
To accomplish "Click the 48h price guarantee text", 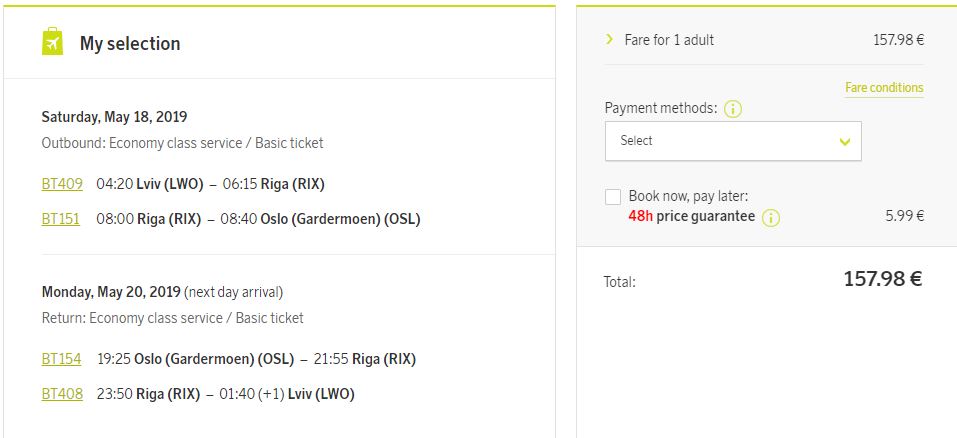I will click(x=692, y=217).
